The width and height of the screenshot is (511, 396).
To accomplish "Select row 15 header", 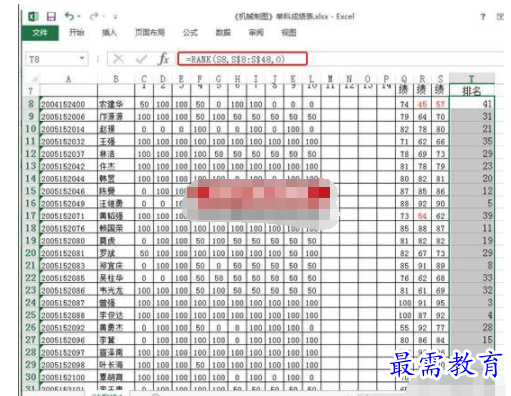I will pyautogui.click(x=31, y=191).
